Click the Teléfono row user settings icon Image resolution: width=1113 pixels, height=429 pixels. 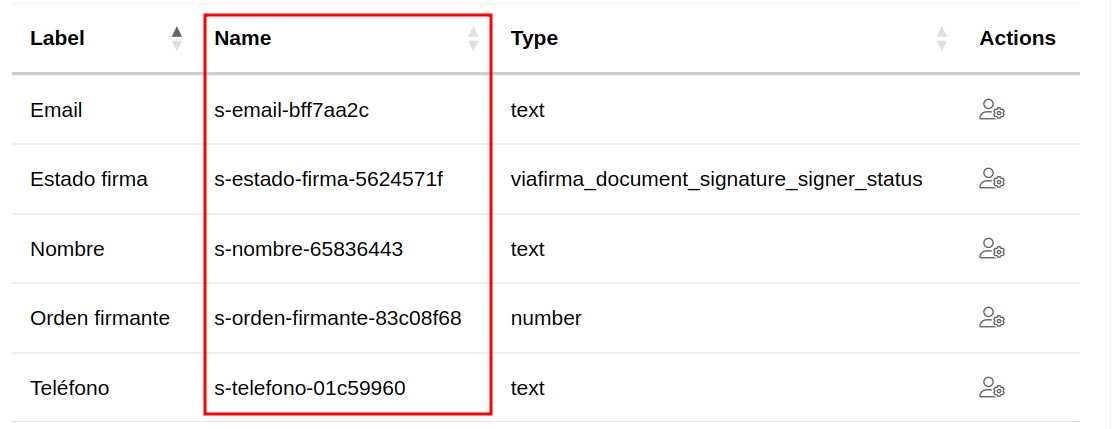click(x=991, y=388)
